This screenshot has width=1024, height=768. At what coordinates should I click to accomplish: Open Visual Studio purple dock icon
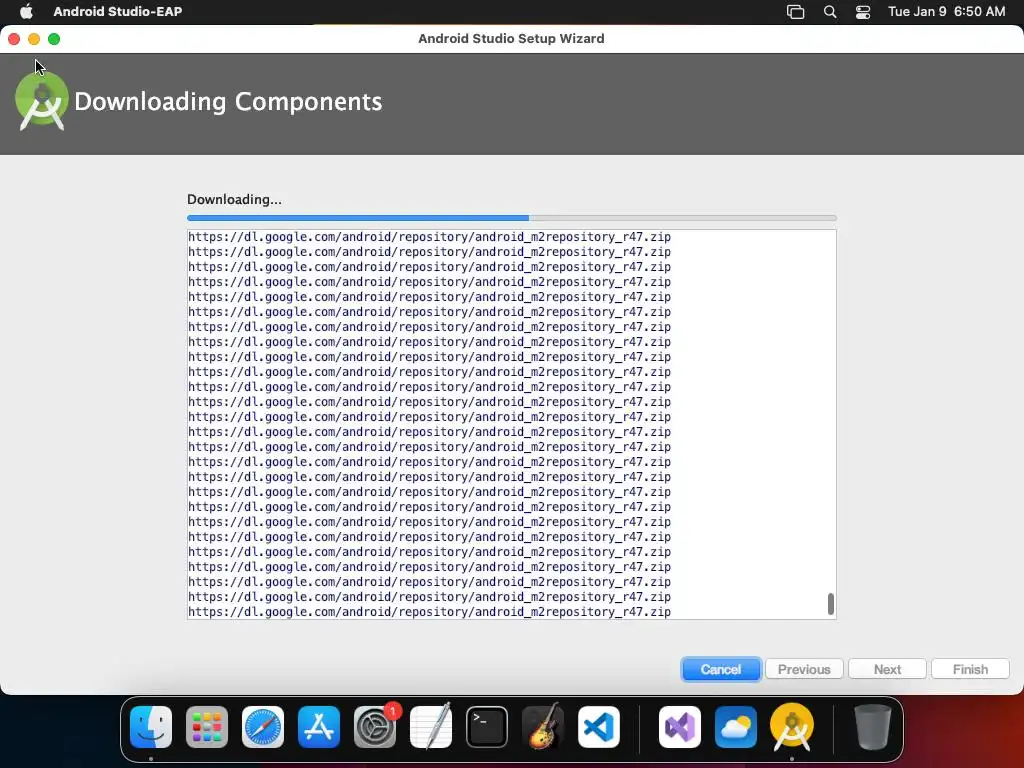coord(679,727)
